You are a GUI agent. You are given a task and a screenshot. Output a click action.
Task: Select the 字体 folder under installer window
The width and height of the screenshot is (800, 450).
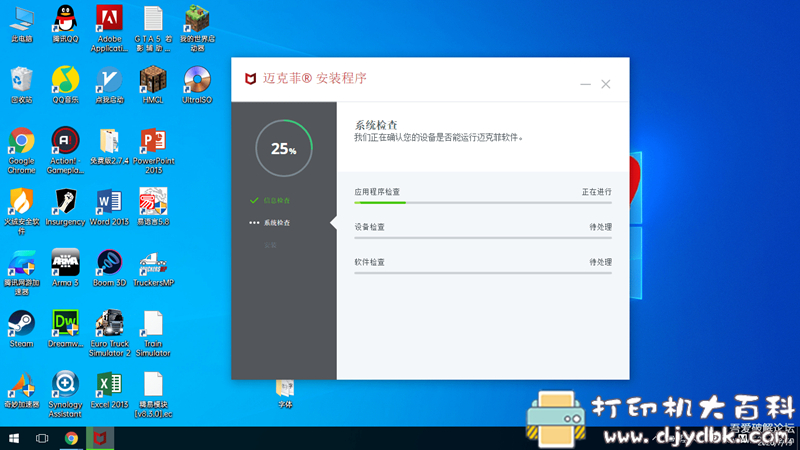click(x=285, y=394)
